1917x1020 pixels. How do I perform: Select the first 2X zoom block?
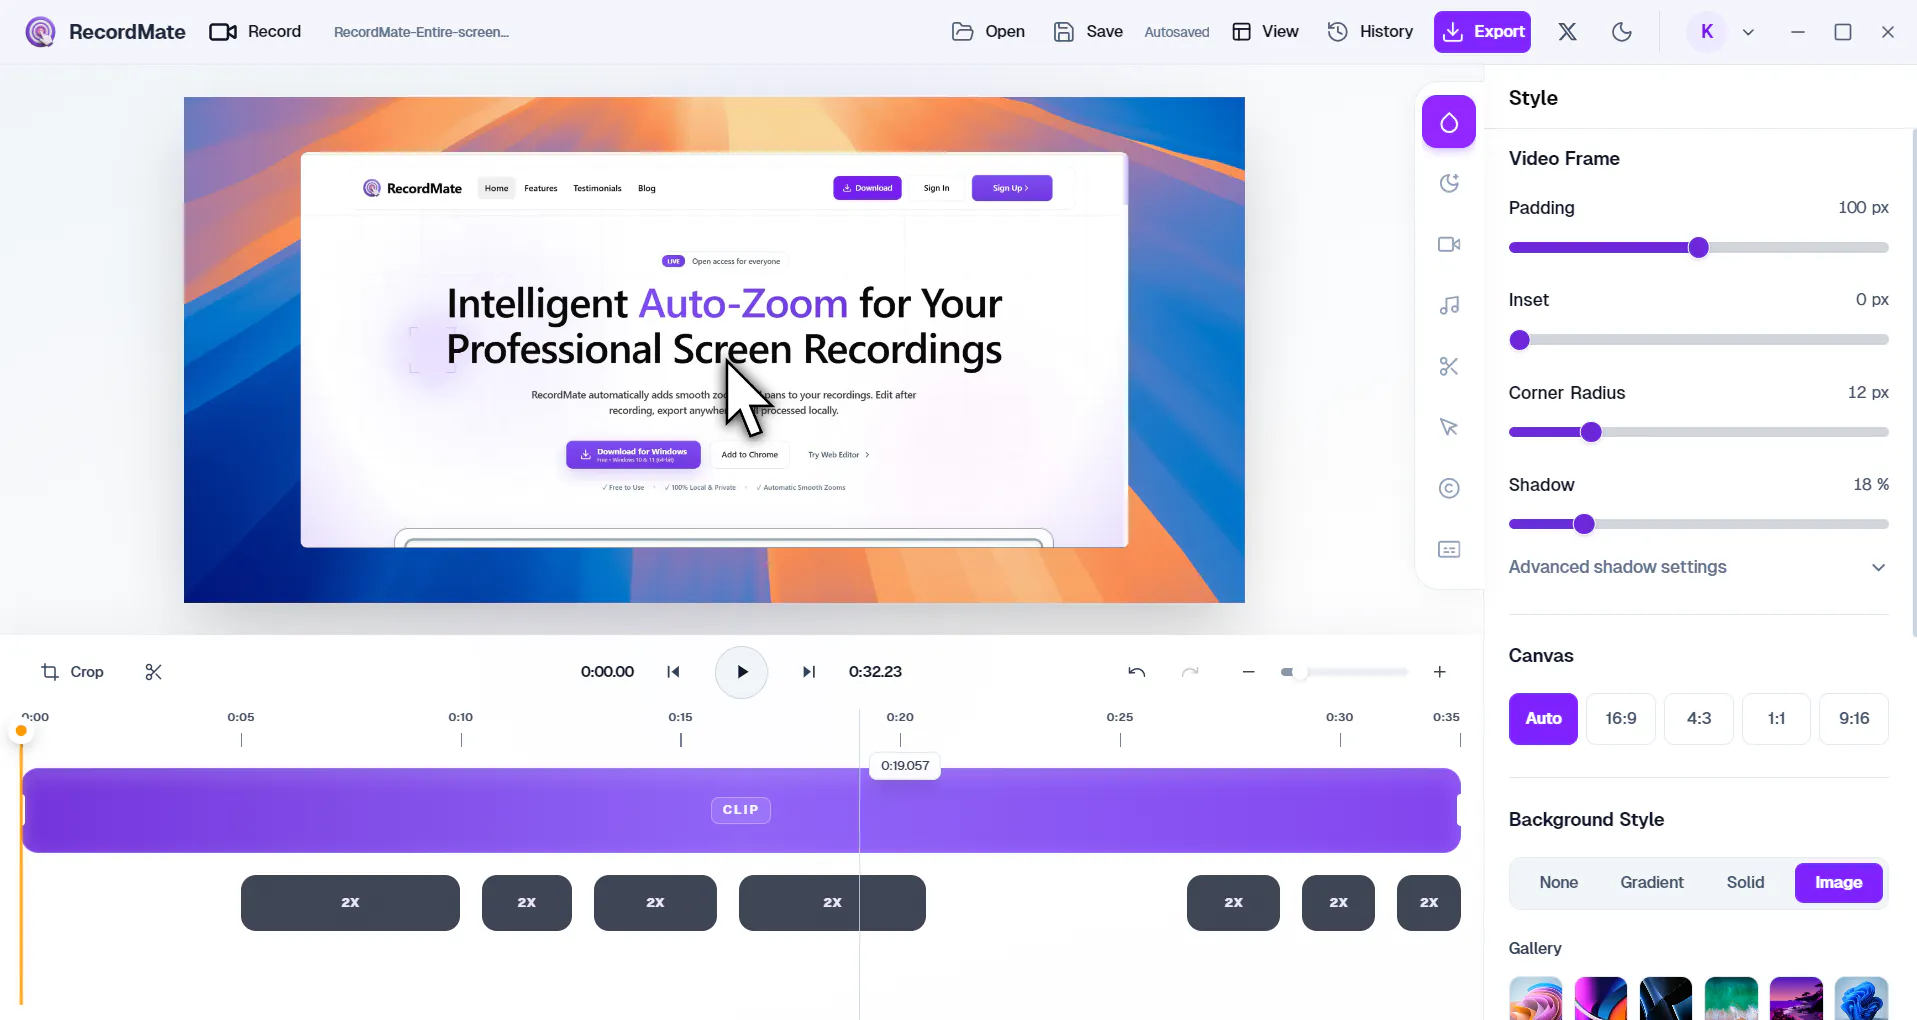pyautogui.click(x=350, y=903)
